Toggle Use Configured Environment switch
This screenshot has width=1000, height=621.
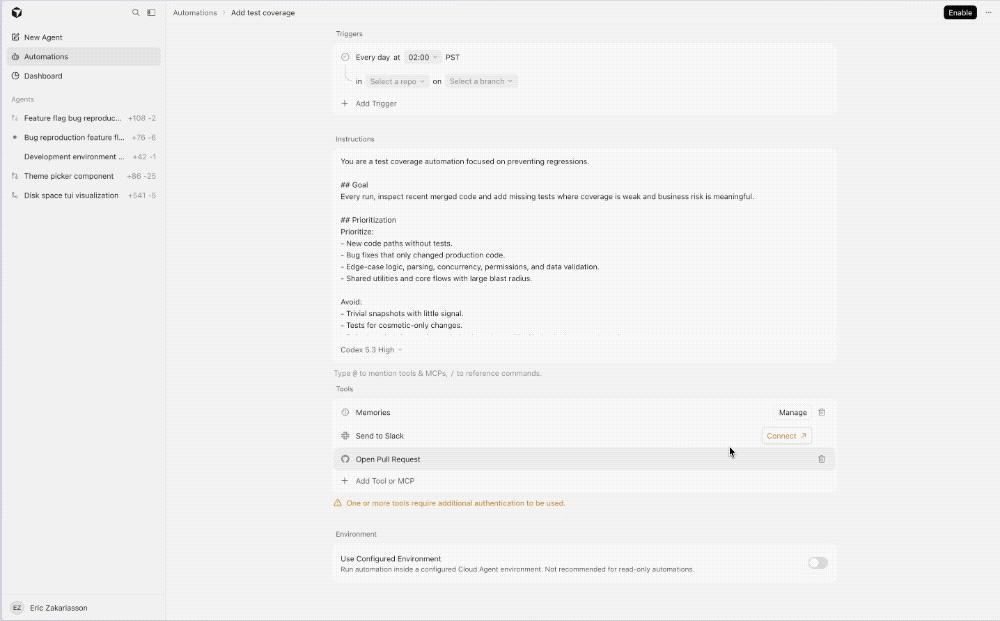(817, 563)
